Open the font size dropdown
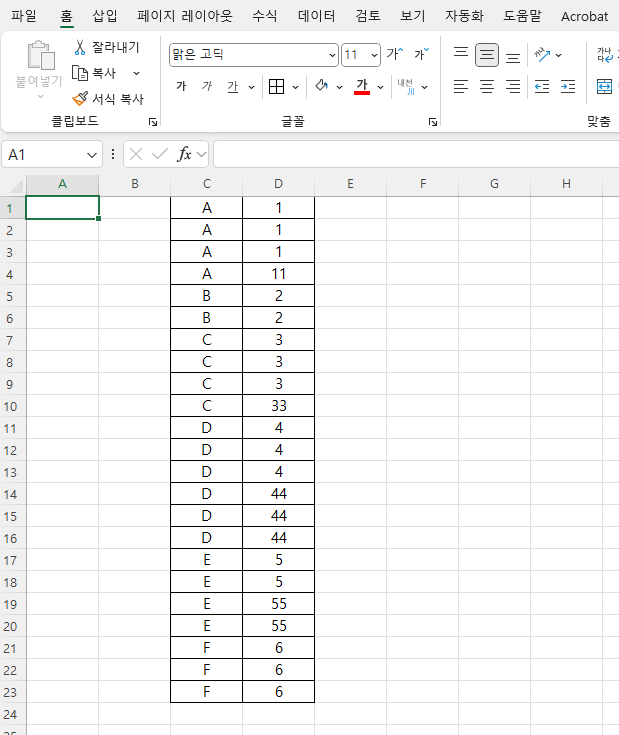This screenshot has height=735, width=619. click(x=374, y=55)
